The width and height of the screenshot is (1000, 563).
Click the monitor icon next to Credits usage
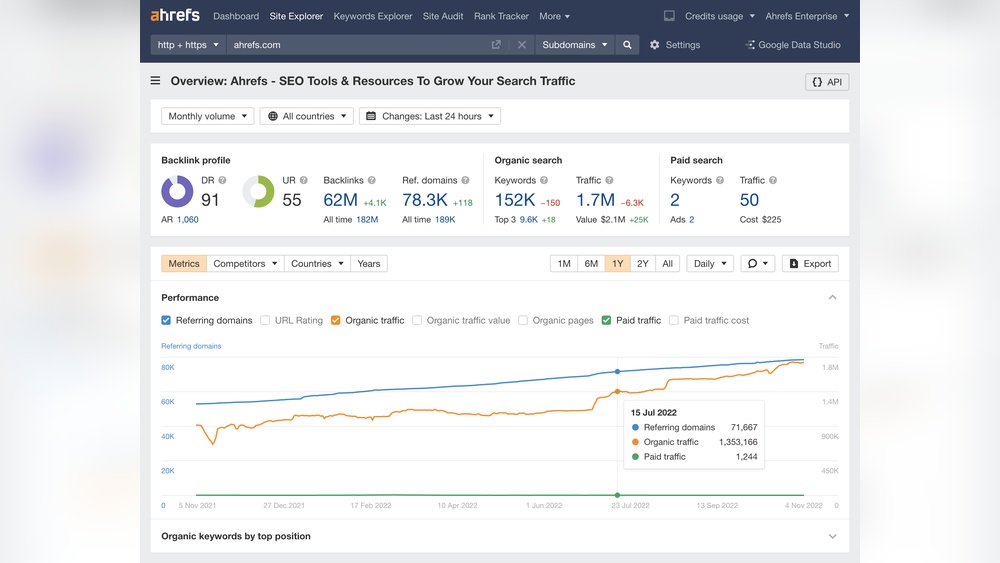click(669, 16)
